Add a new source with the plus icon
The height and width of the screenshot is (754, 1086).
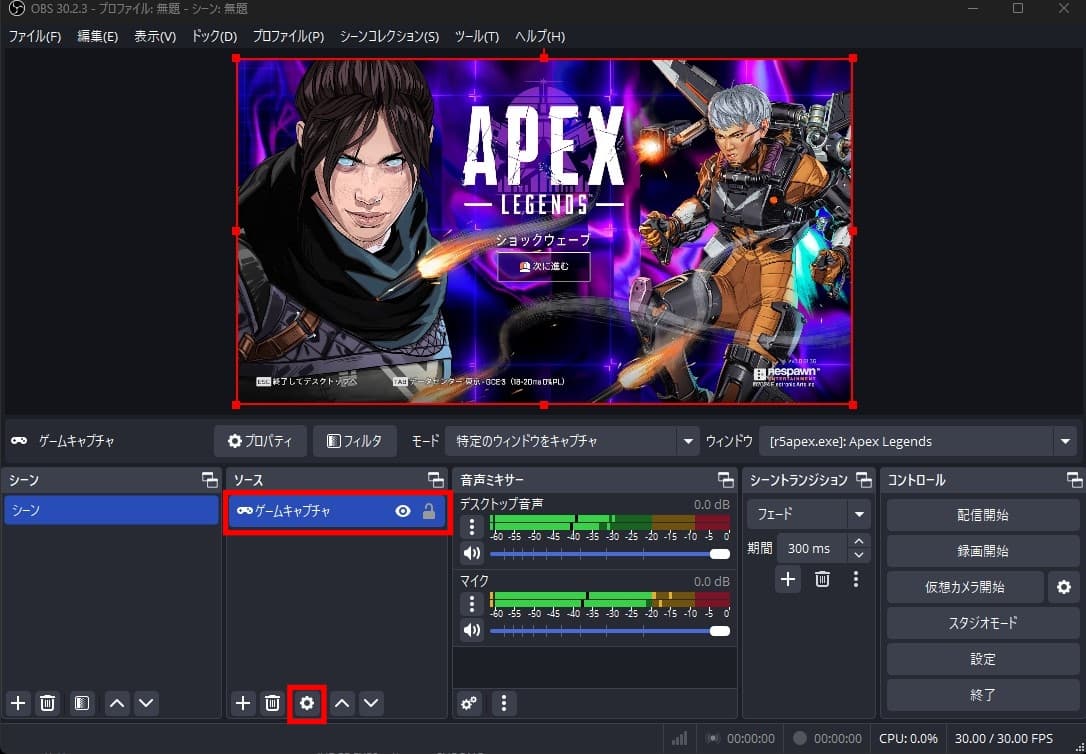(x=242, y=703)
